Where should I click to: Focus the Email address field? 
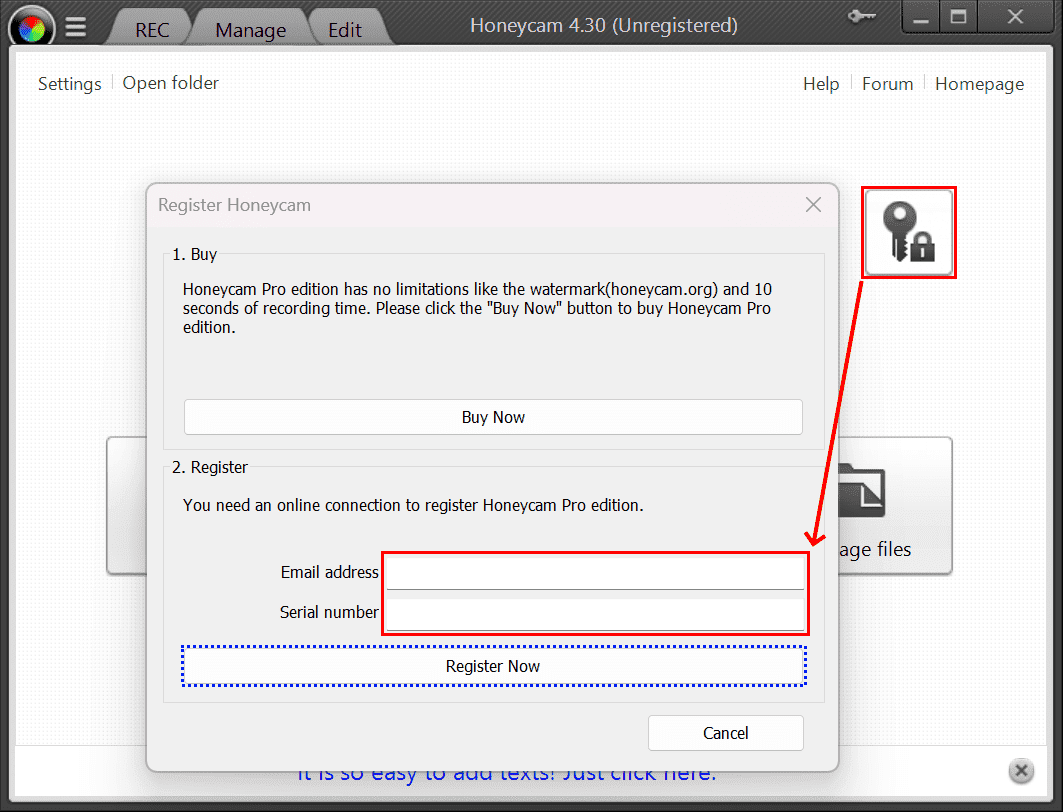click(x=595, y=573)
